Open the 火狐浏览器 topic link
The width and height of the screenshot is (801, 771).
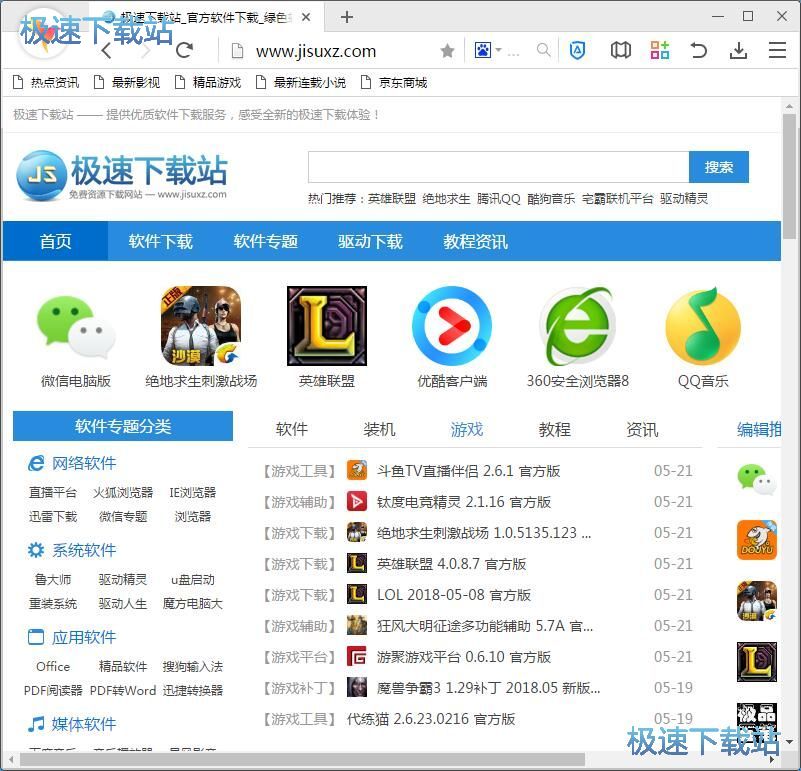click(x=123, y=493)
